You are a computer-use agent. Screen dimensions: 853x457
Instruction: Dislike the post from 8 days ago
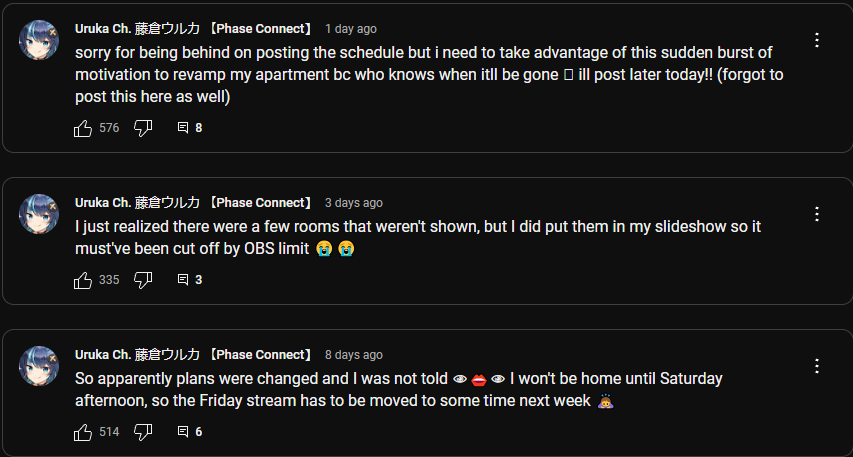tap(143, 433)
